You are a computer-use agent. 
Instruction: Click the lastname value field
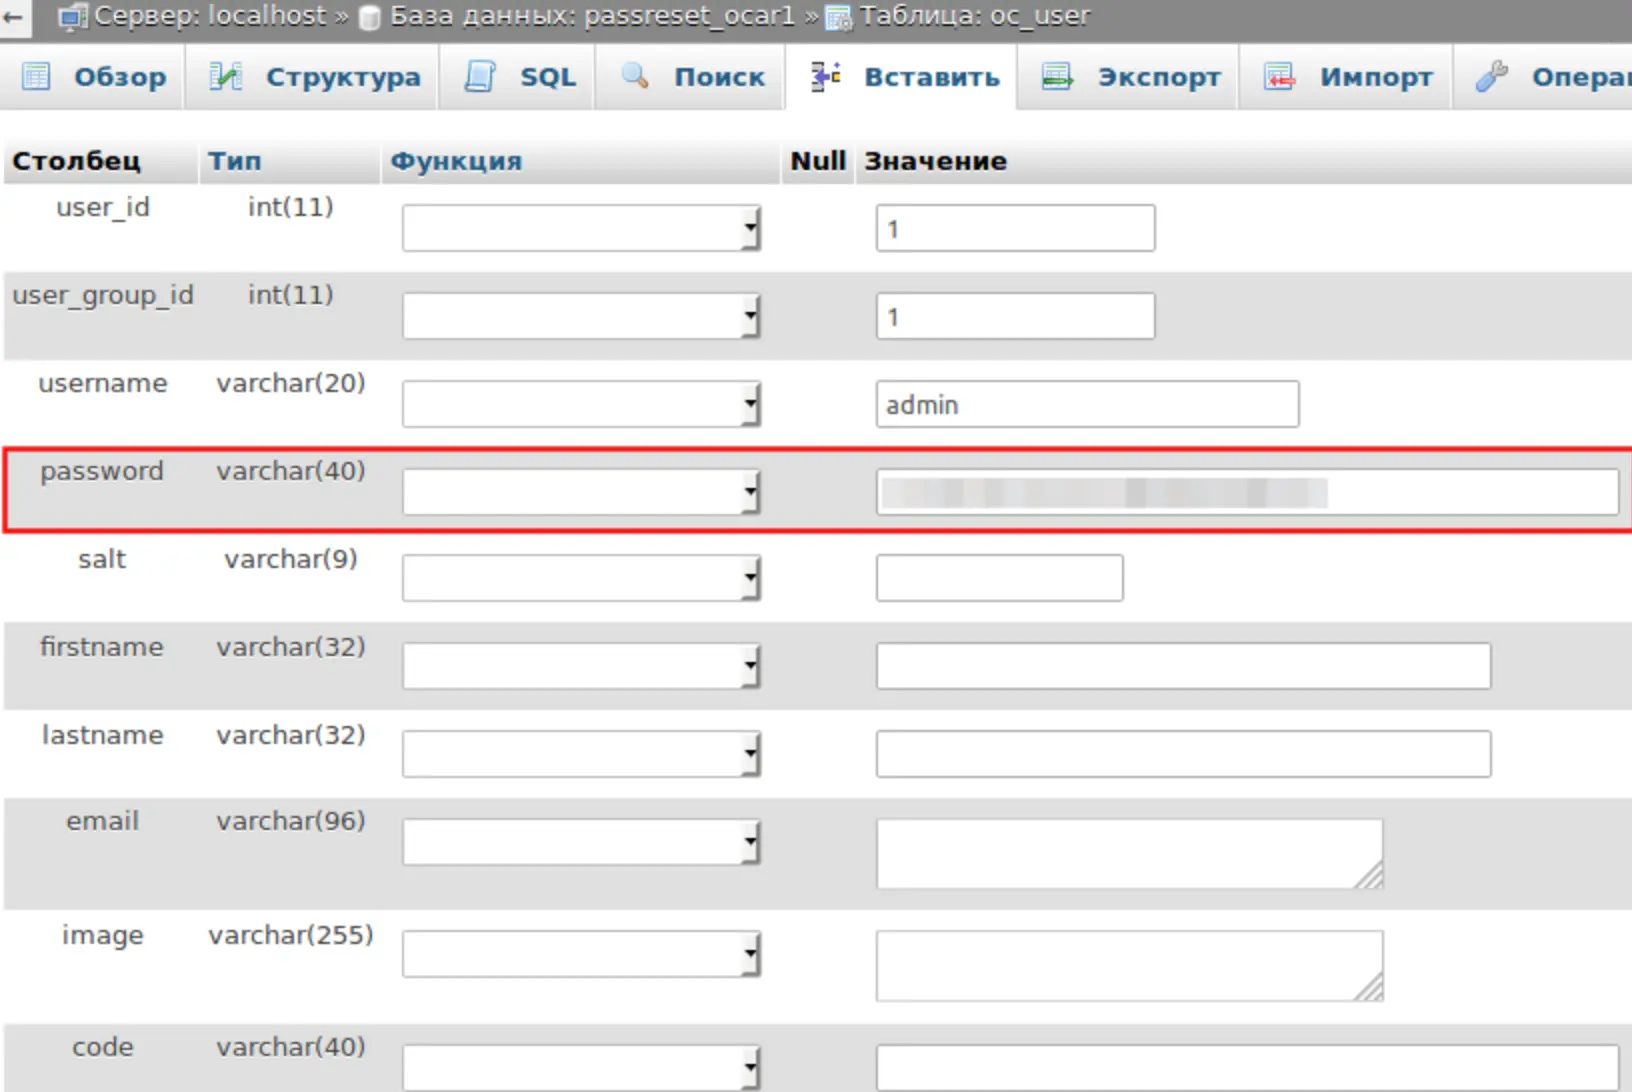tap(1183, 754)
